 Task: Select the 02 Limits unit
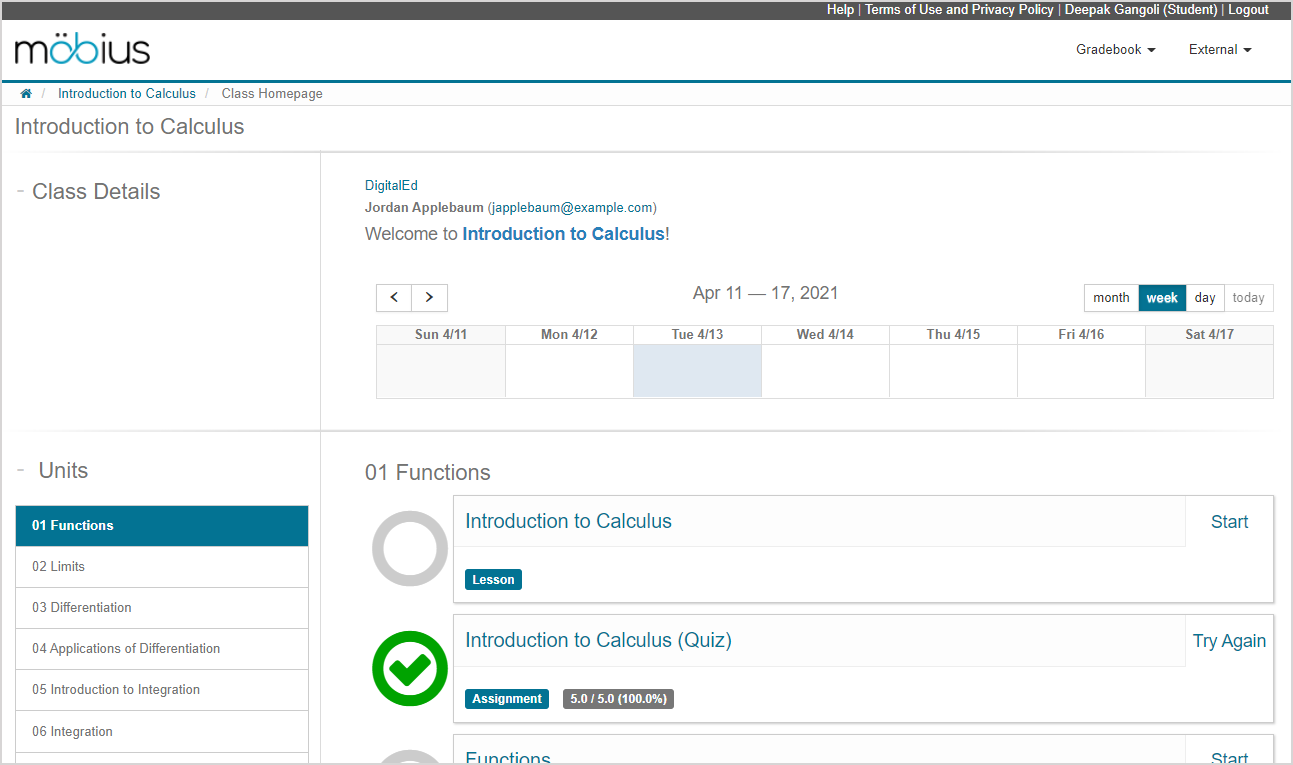point(162,566)
